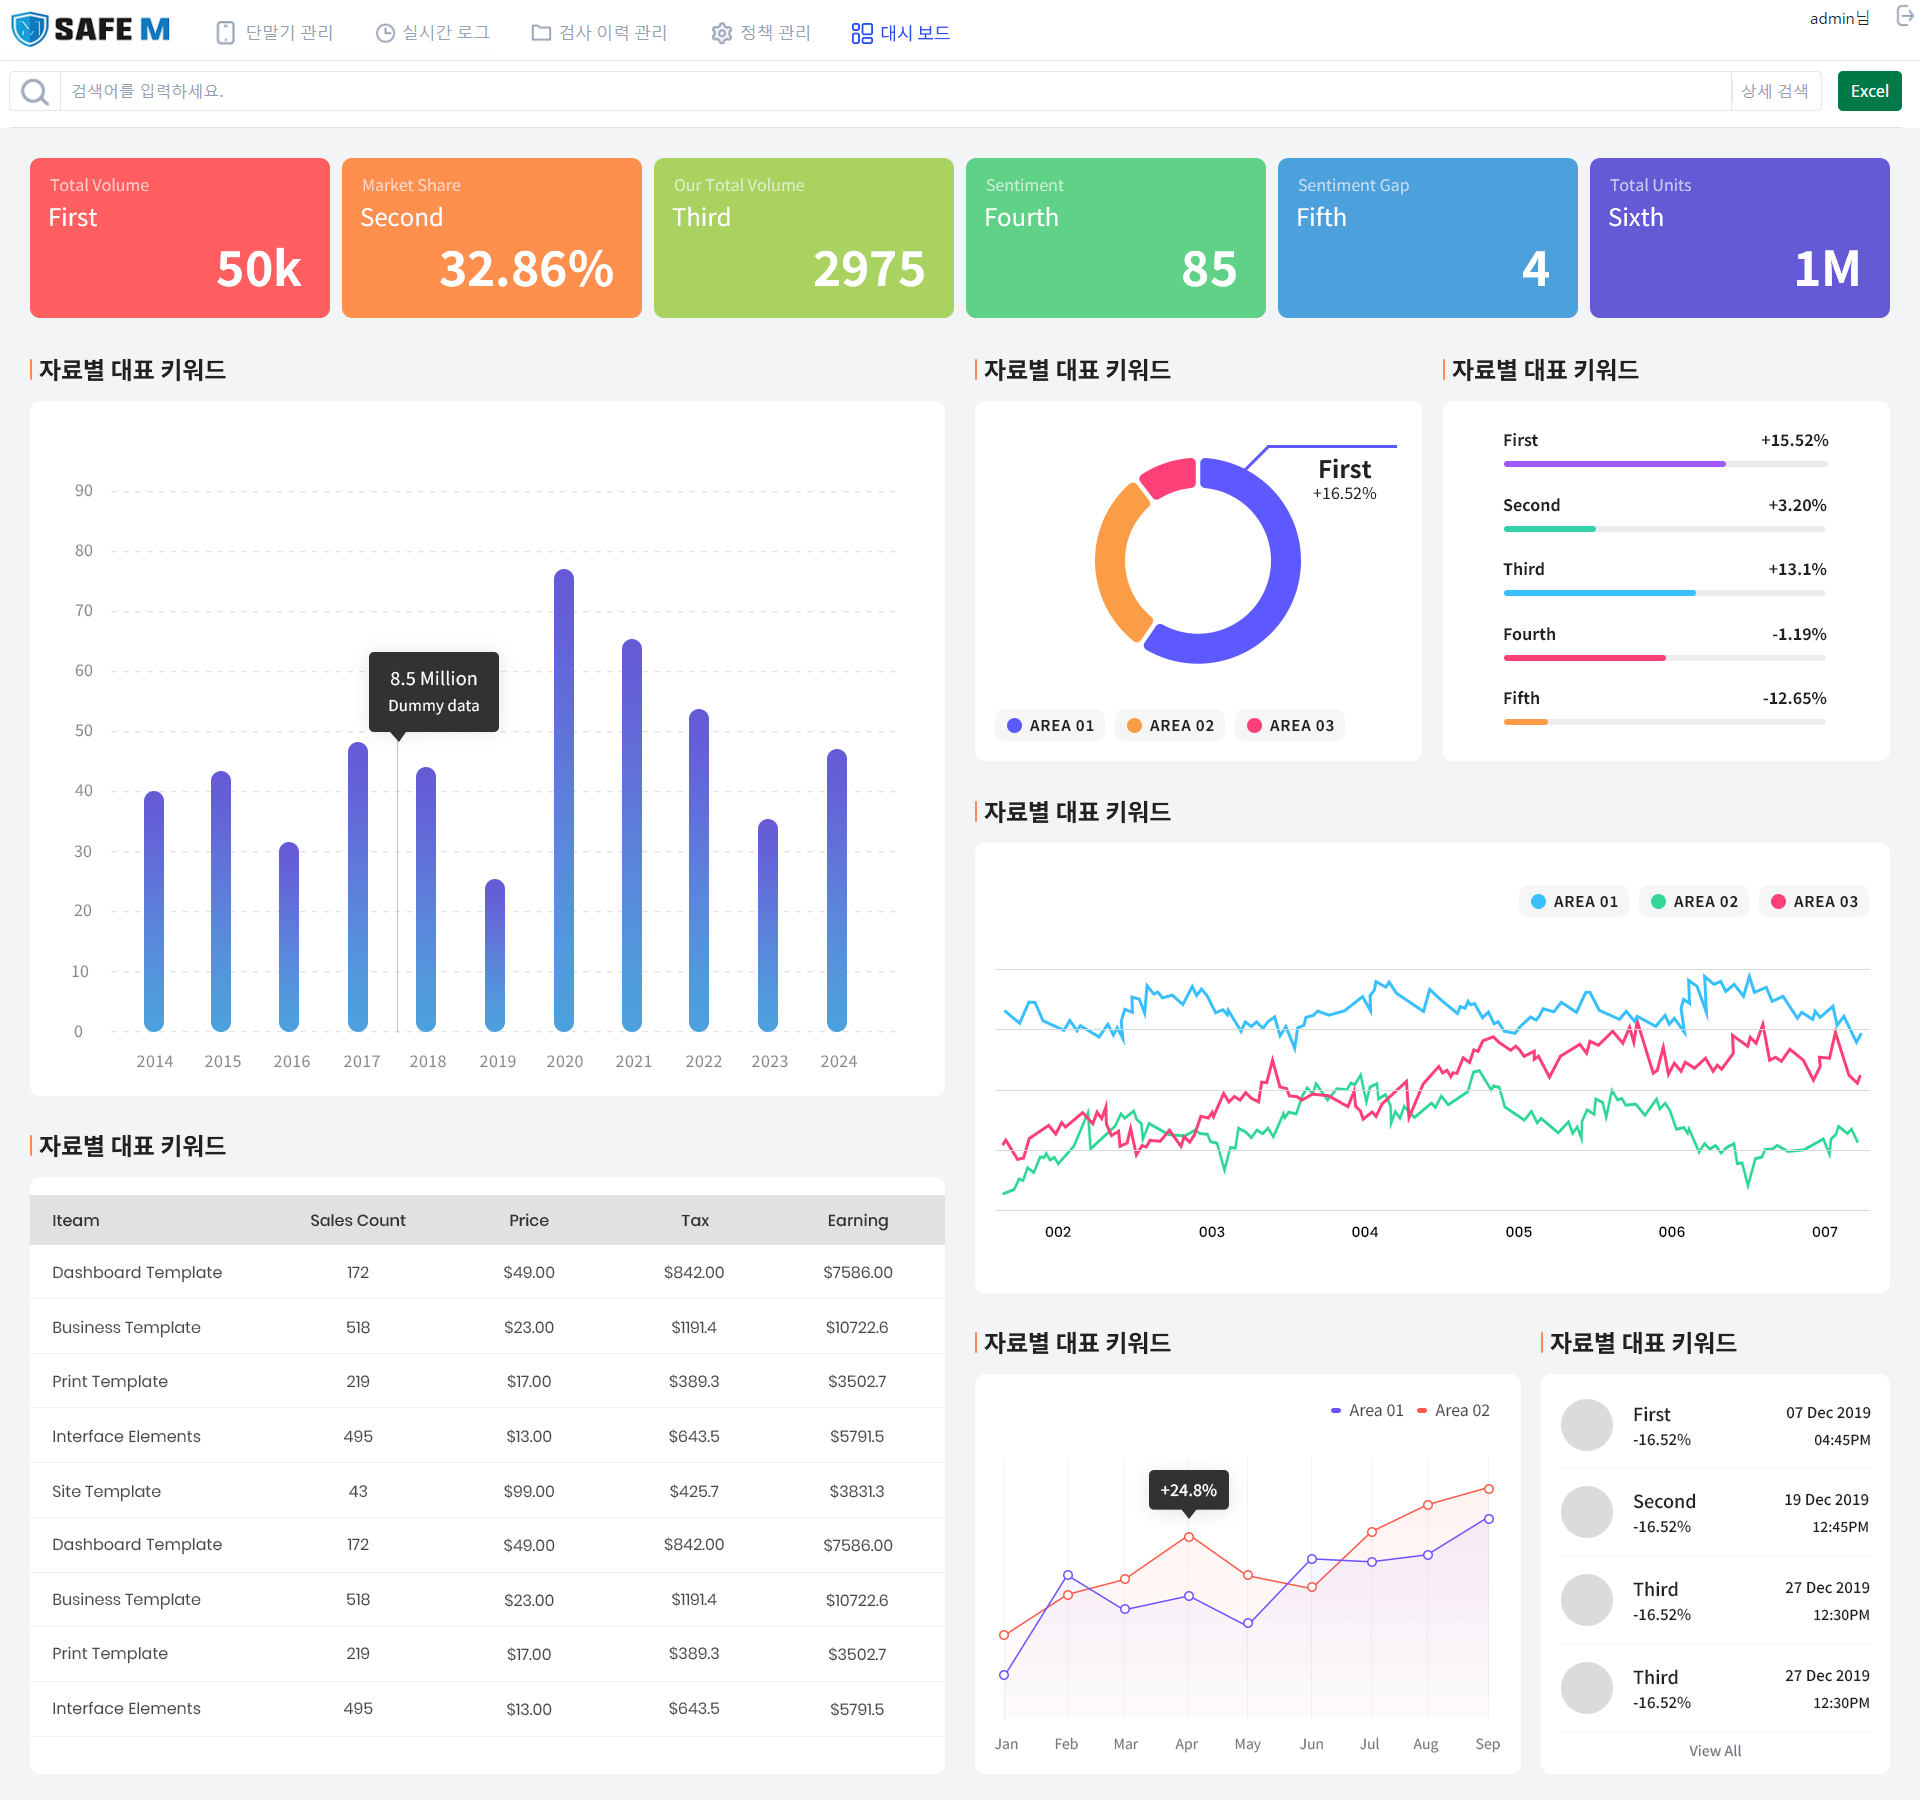Click the SAFE M shield logo
1920x1800 pixels.
coord(30,30)
